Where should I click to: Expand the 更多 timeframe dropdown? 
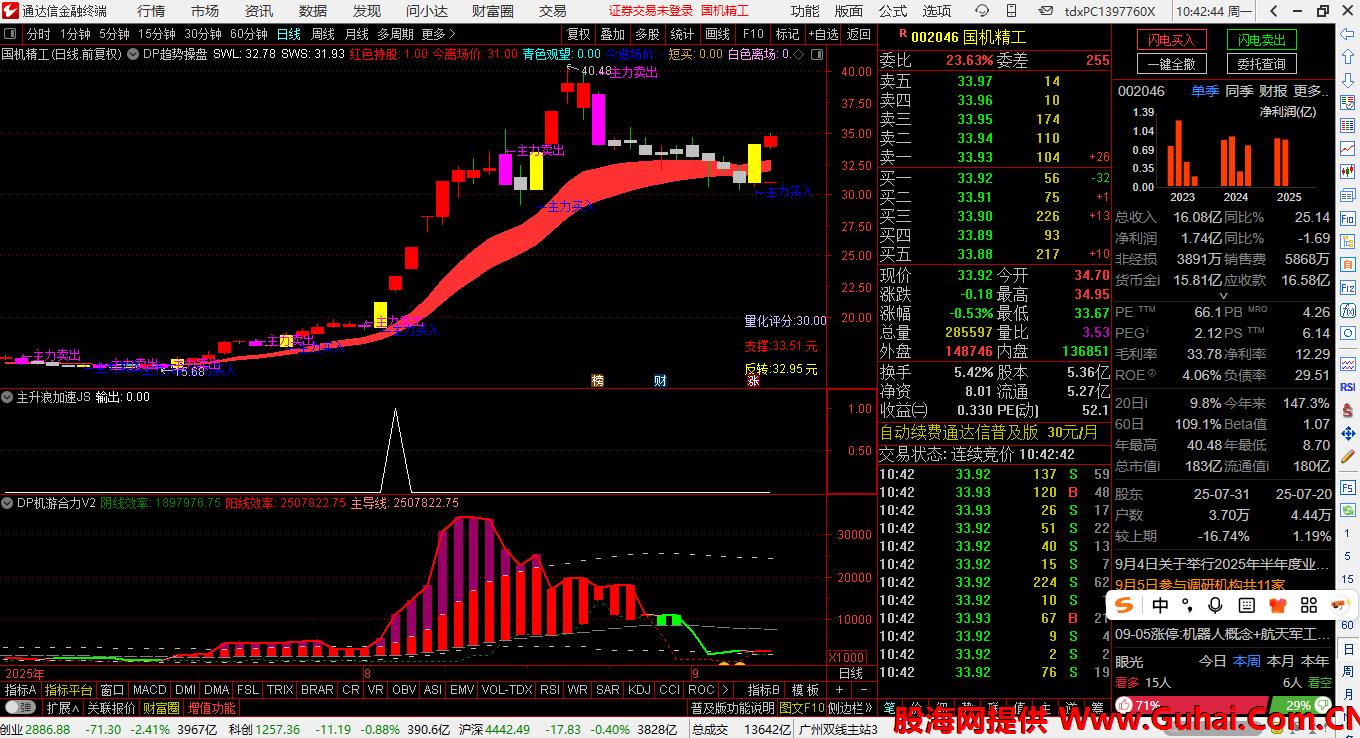coord(439,34)
